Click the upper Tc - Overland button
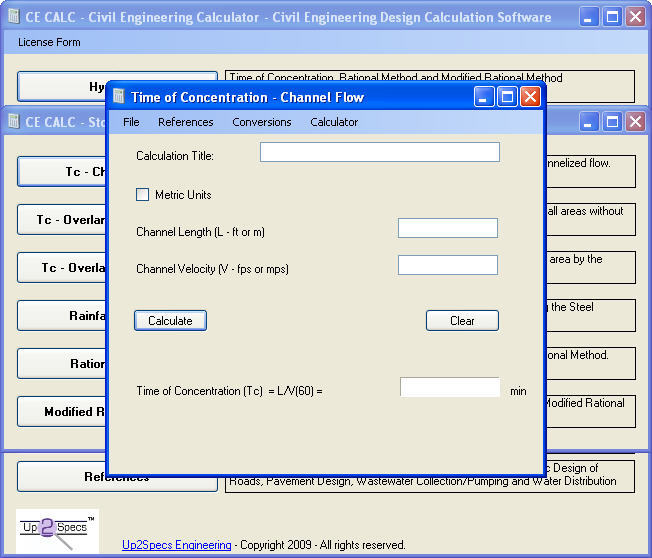This screenshot has height=558, width=652. point(62,220)
